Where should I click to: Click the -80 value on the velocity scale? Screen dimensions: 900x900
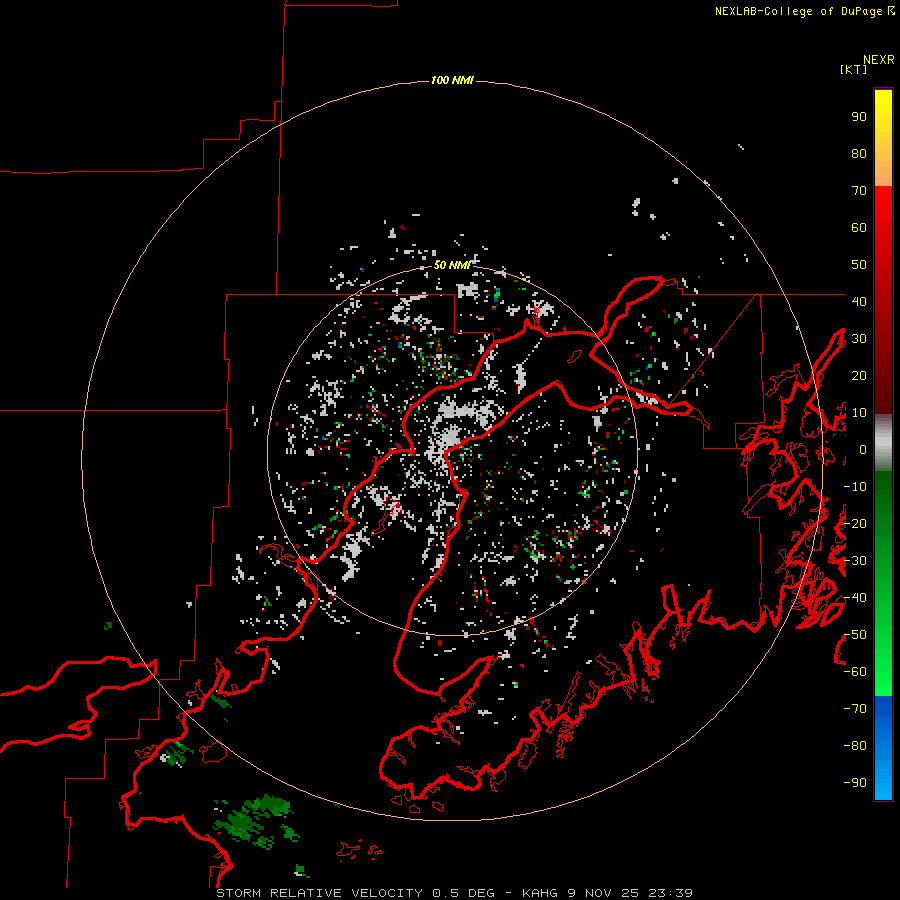click(855, 746)
